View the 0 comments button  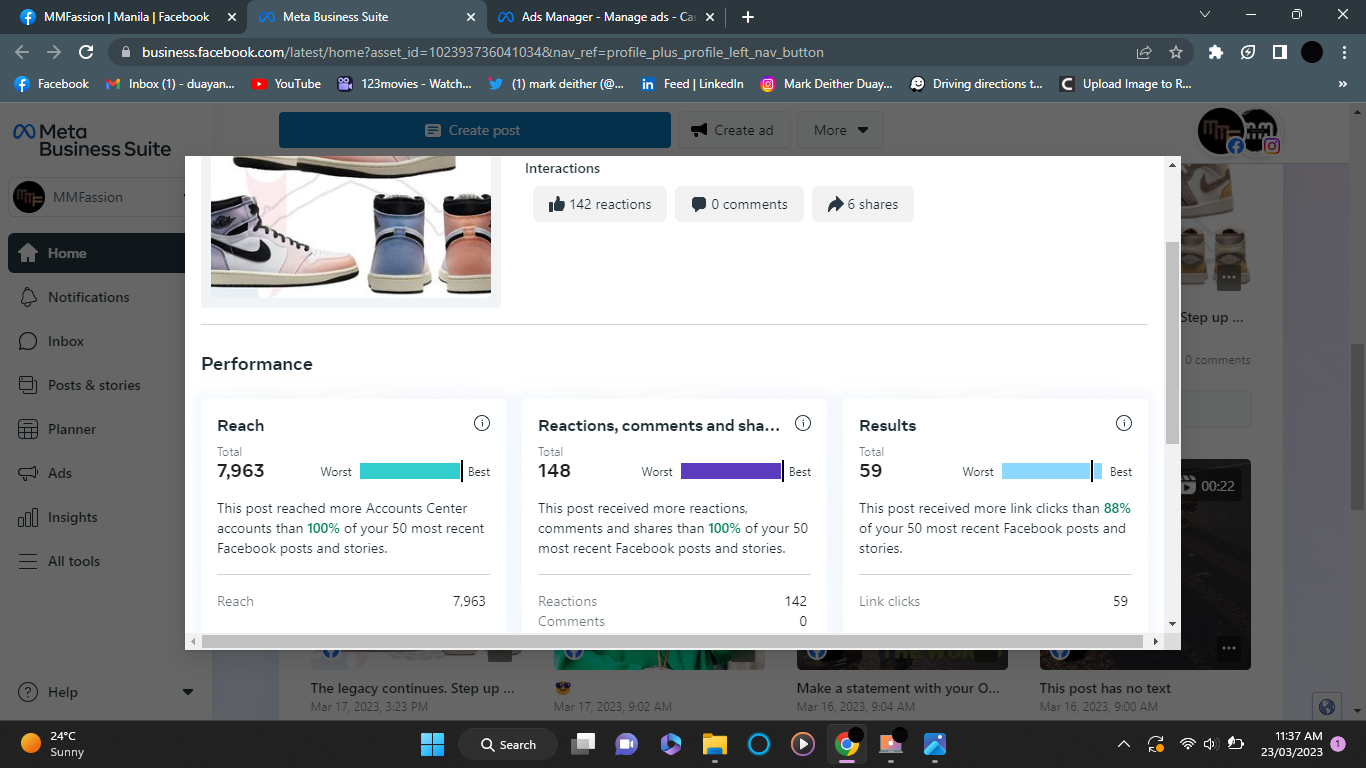(x=739, y=204)
